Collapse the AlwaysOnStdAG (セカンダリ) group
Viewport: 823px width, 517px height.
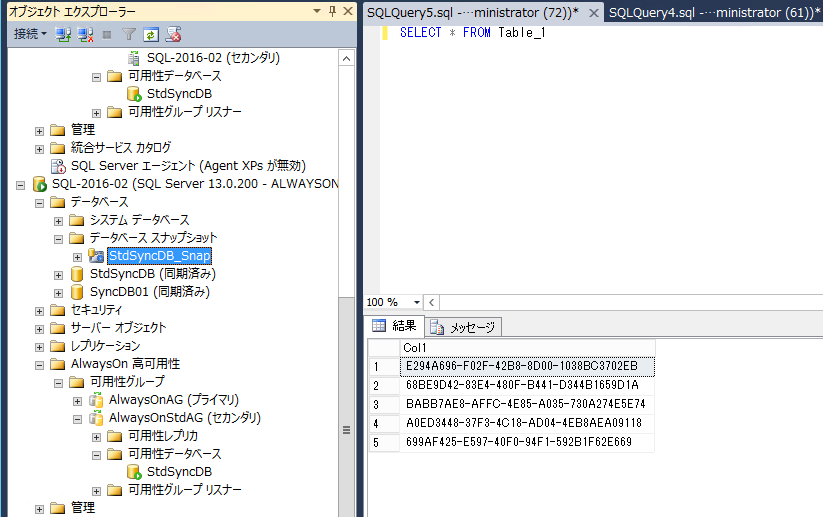[x=78, y=419]
